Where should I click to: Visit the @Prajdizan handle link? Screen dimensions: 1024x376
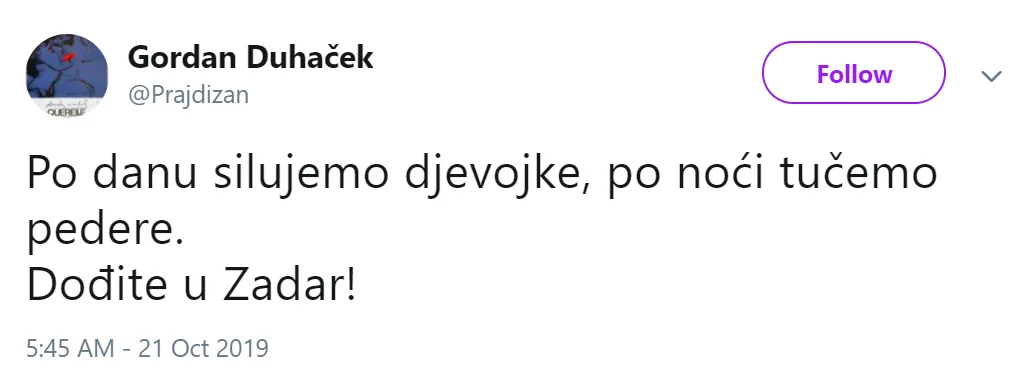[x=188, y=95]
